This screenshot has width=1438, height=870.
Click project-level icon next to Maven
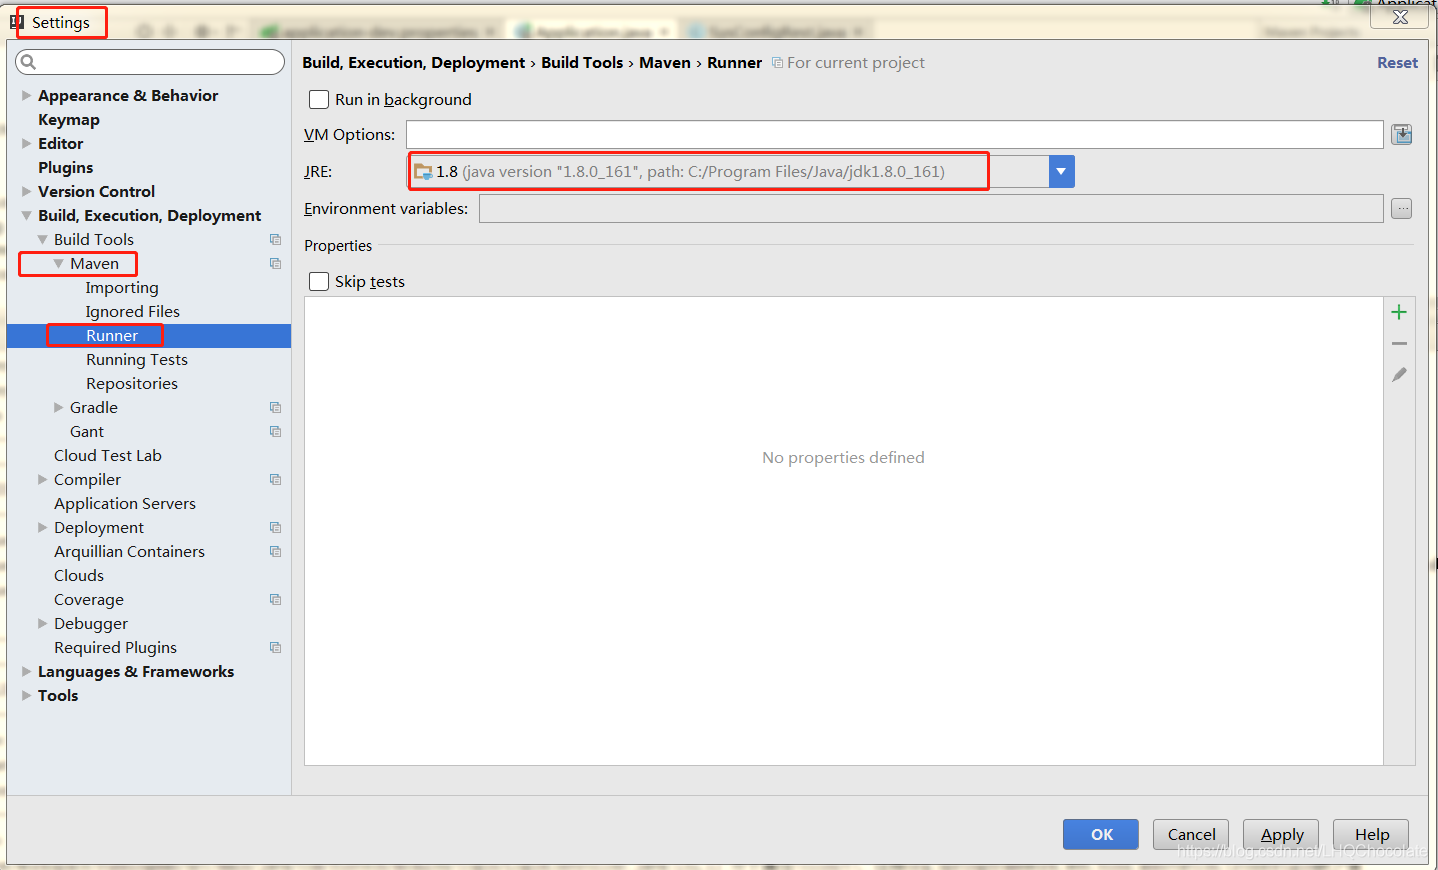coord(275,264)
